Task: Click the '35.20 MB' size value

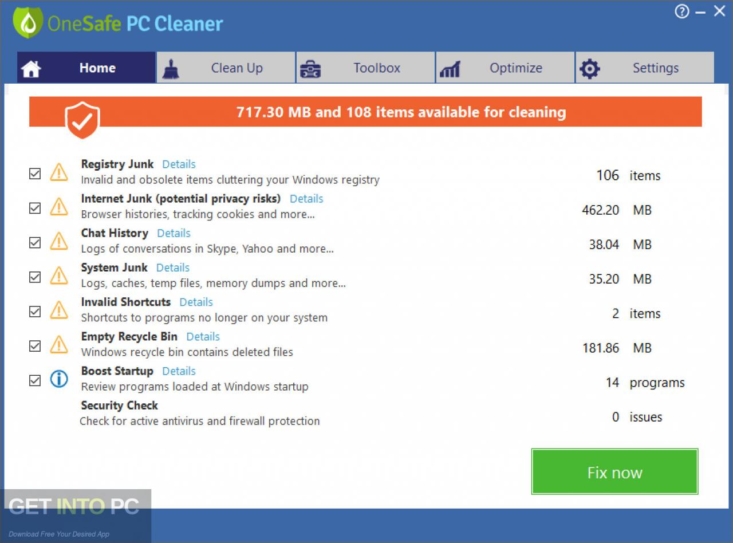Action: (x=620, y=279)
